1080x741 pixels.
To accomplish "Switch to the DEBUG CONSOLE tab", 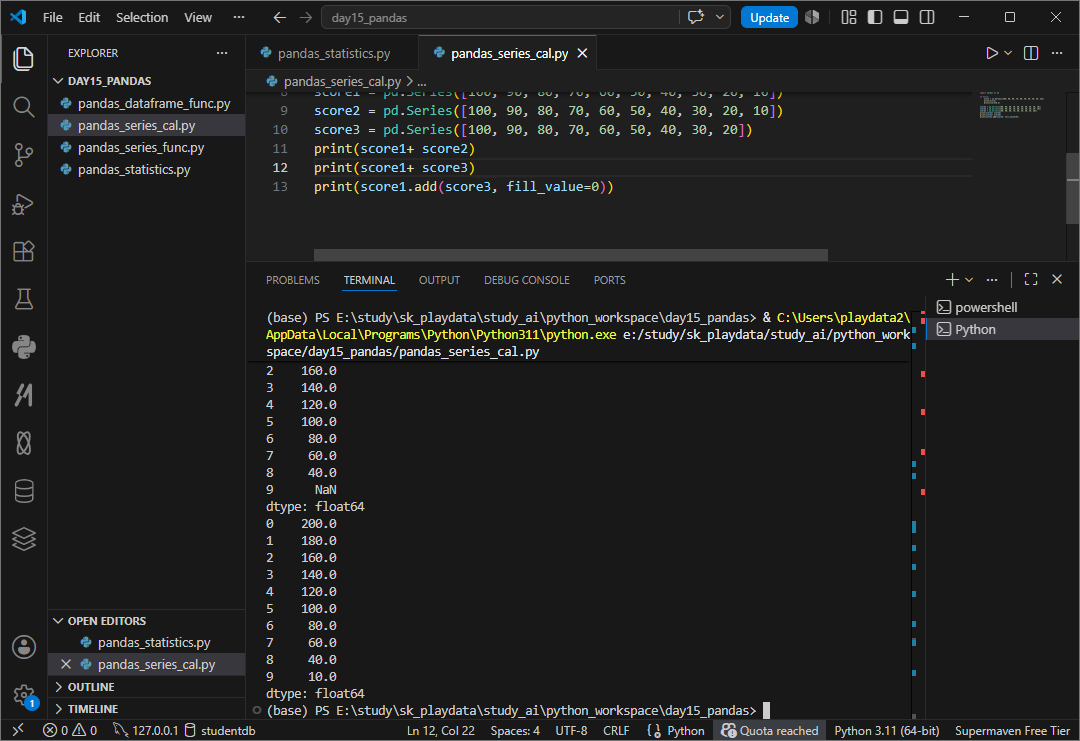I will 527,280.
